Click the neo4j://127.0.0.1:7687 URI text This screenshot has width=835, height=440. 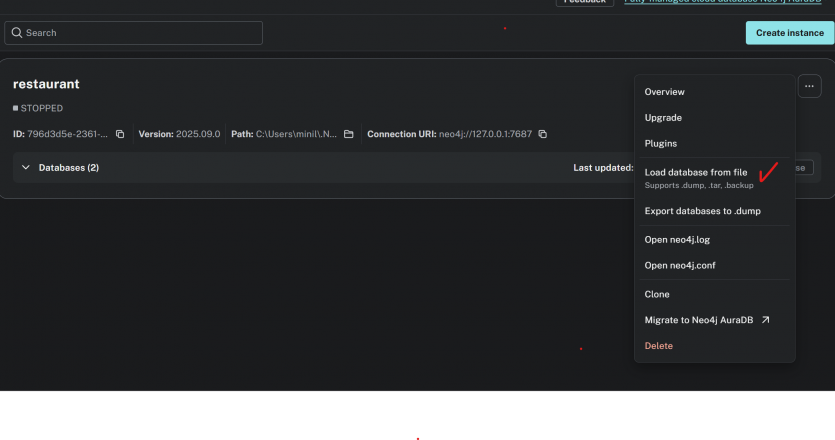485,134
